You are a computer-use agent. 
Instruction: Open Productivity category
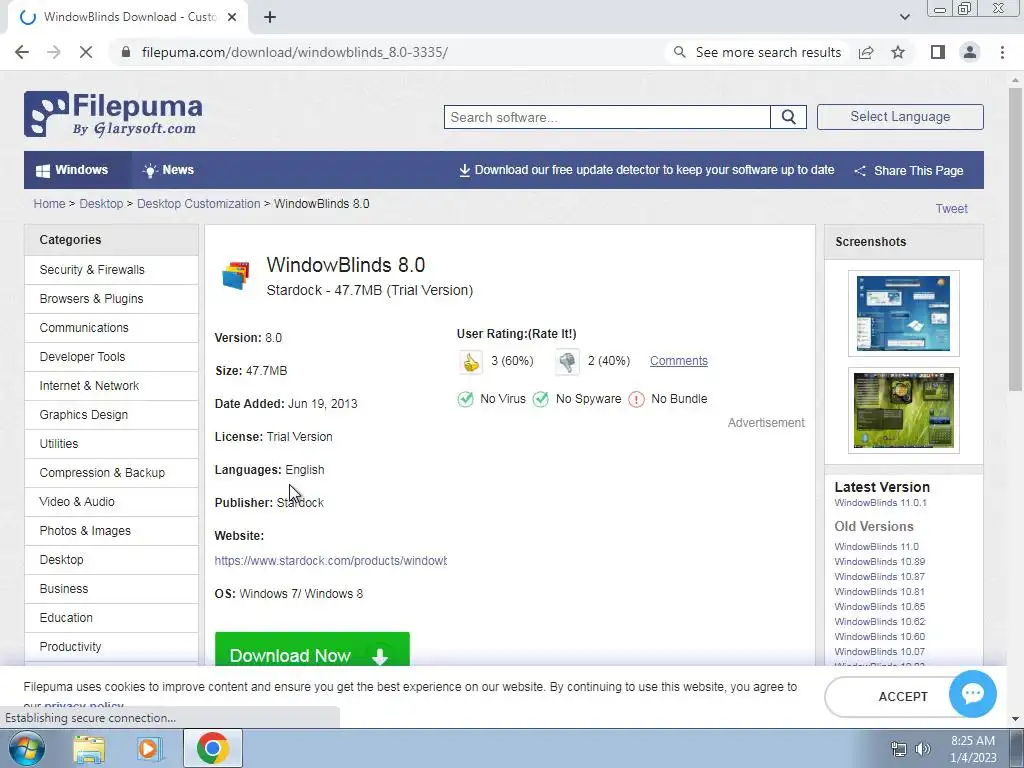point(112,647)
